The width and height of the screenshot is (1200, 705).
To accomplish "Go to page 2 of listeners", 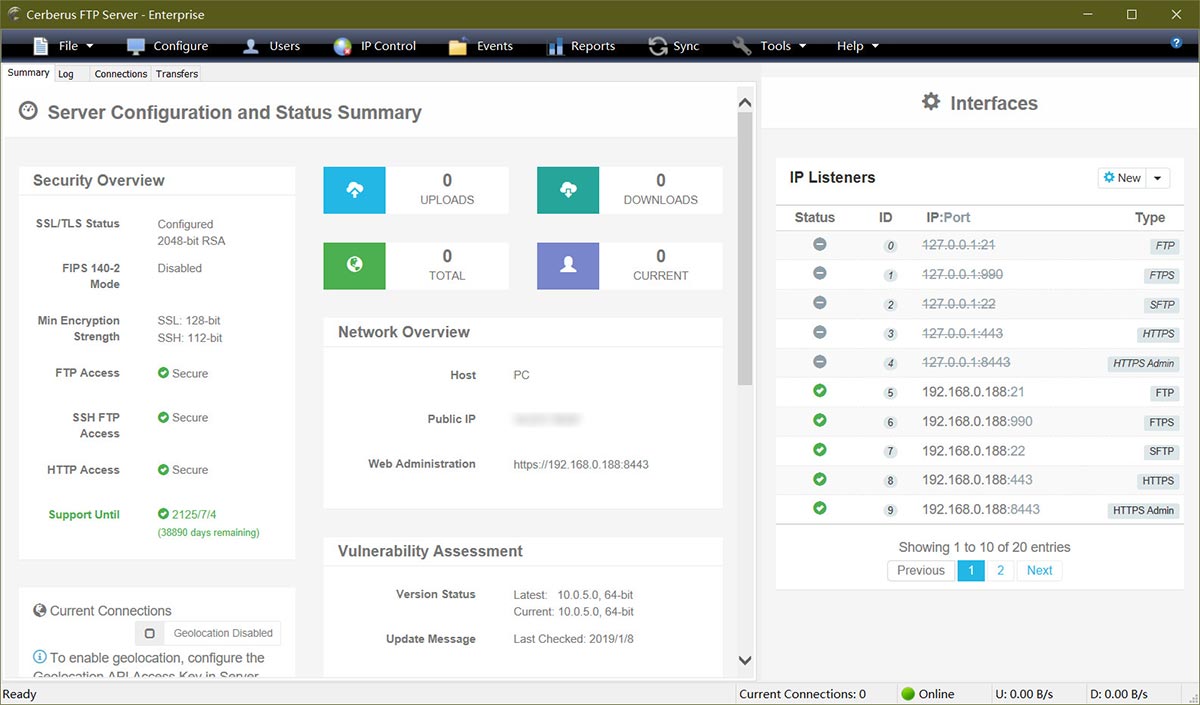I will click(x=1000, y=570).
